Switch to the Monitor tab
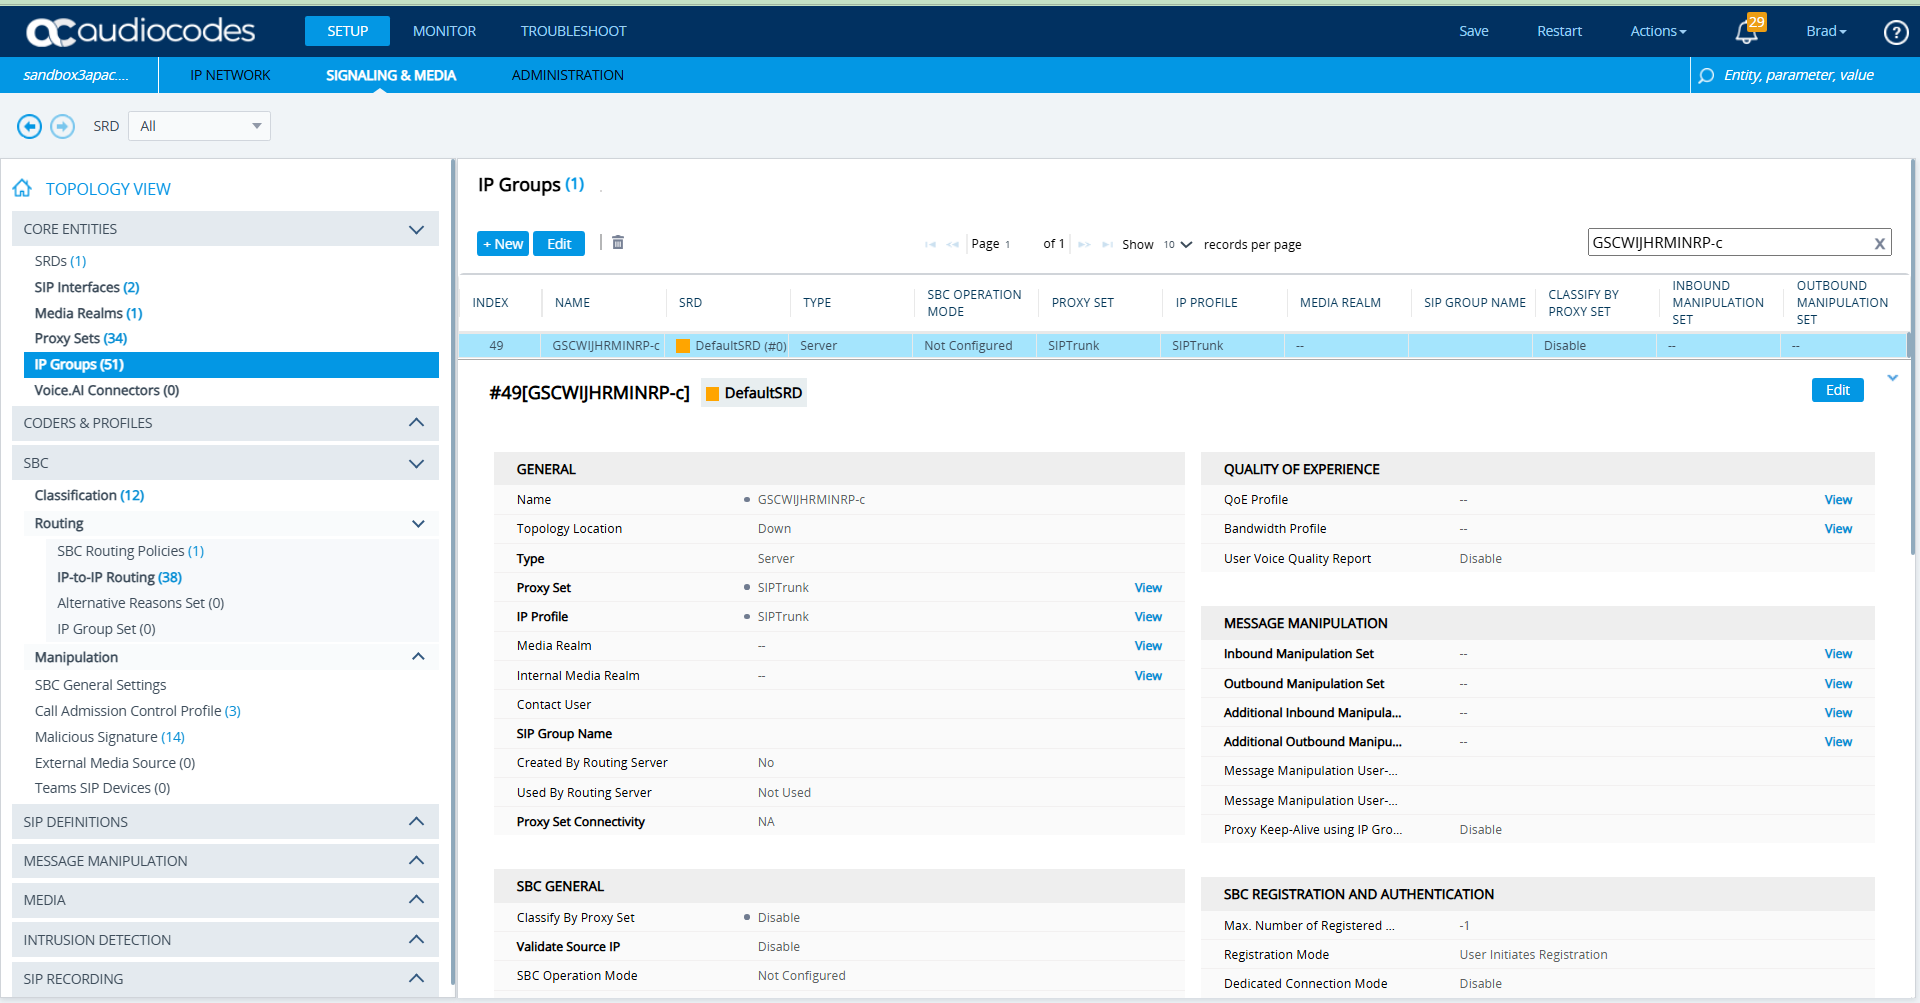1920x1003 pixels. pos(444,31)
